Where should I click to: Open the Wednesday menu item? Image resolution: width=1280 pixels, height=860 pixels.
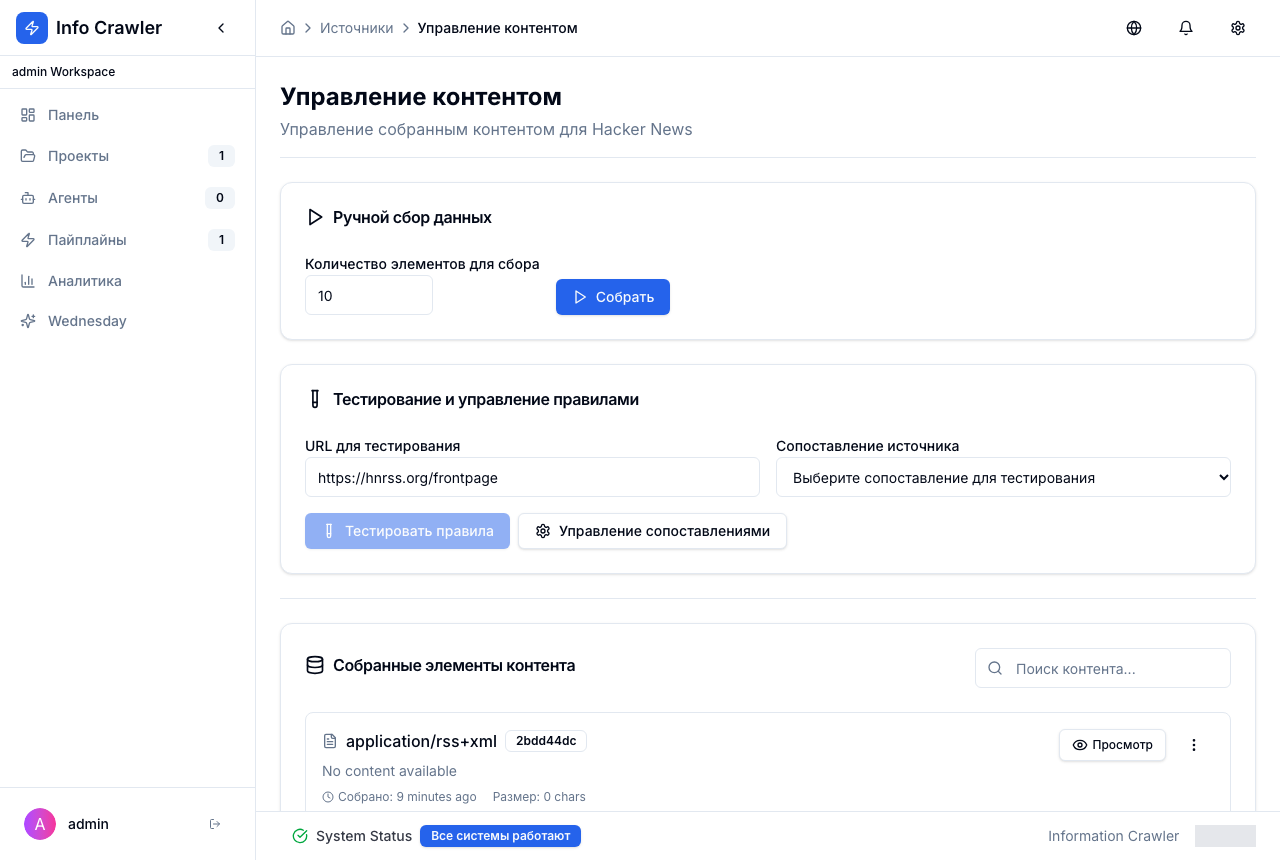(x=127, y=321)
